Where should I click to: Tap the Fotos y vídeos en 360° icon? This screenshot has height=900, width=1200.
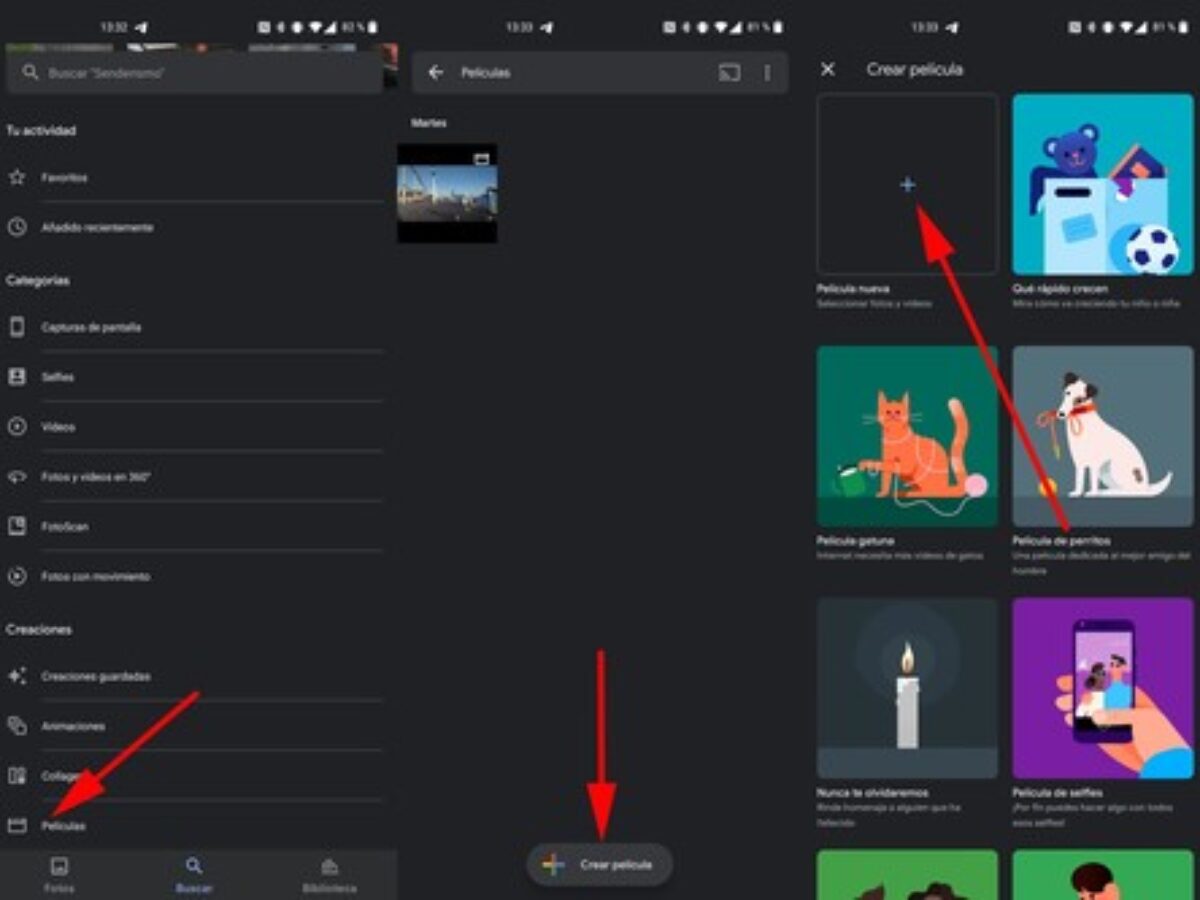pyautogui.click(x=17, y=477)
